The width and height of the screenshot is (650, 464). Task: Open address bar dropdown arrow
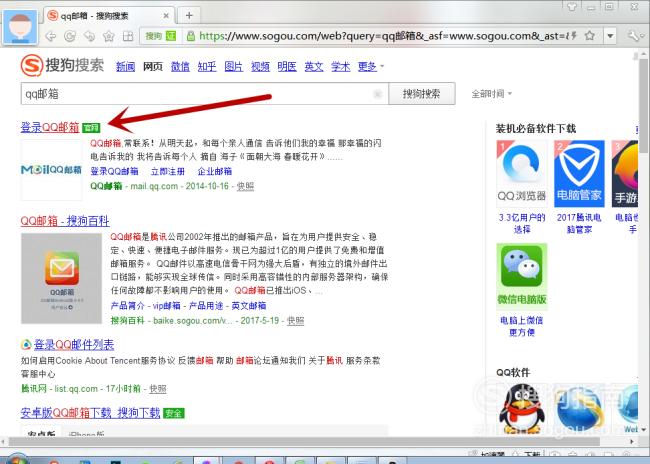(610, 36)
